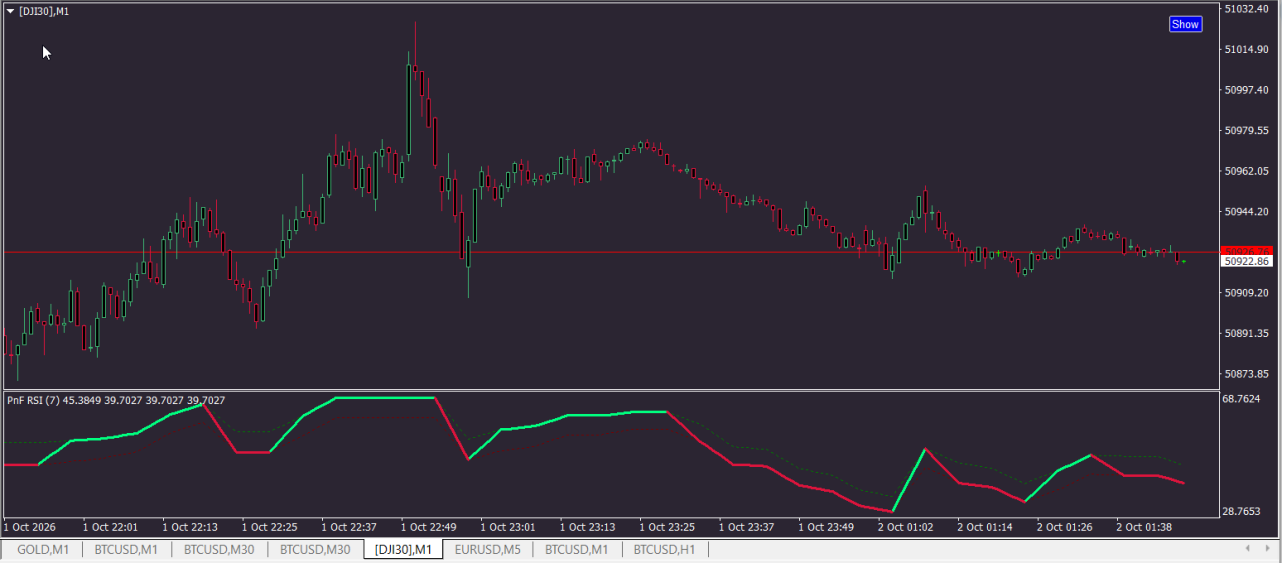This screenshot has height=563, width=1282.
Task: Click the 50944.20 price scale label
Action: [x=1246, y=212]
